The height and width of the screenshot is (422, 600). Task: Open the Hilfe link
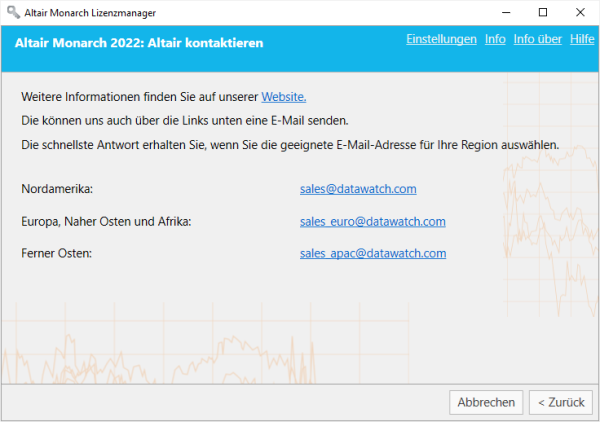582,39
